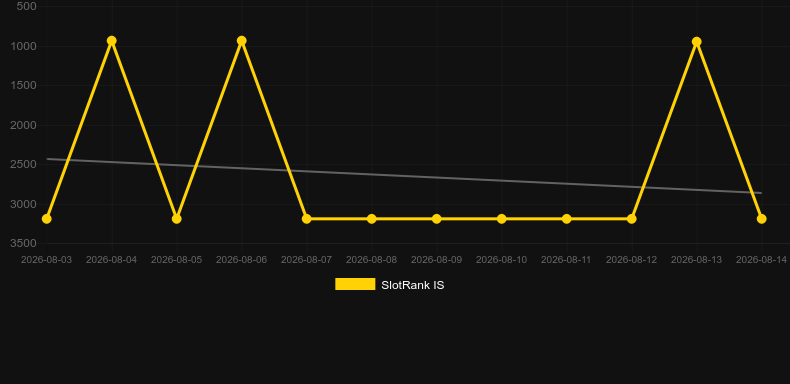Select the data point for 2026-08-10
Screen dimensions: 790x384
click(x=502, y=219)
